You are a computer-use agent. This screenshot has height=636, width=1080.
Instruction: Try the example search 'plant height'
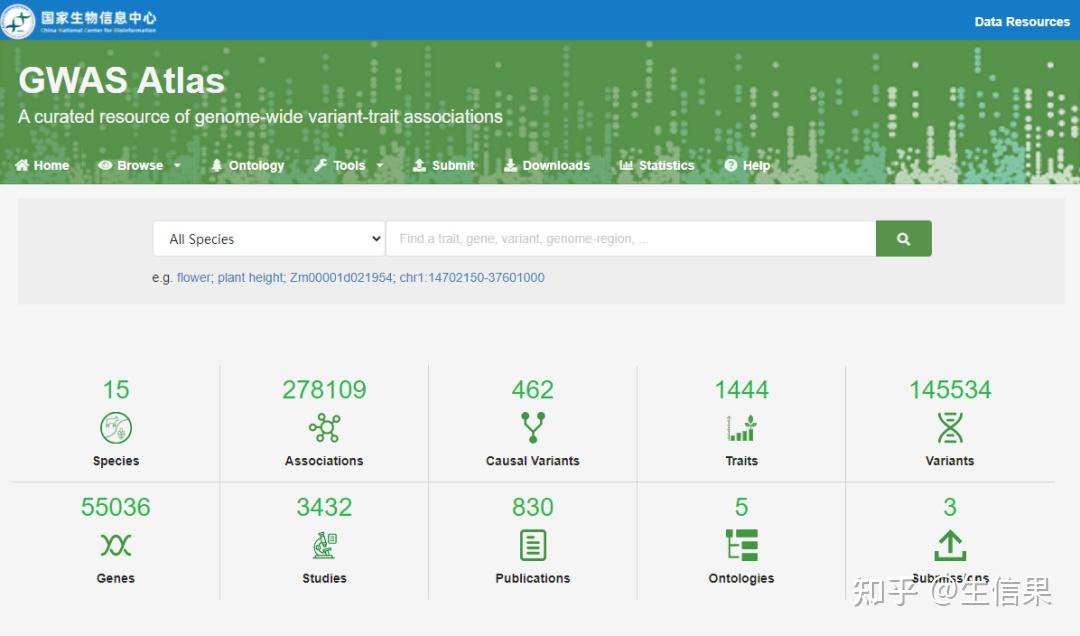[x=251, y=278]
